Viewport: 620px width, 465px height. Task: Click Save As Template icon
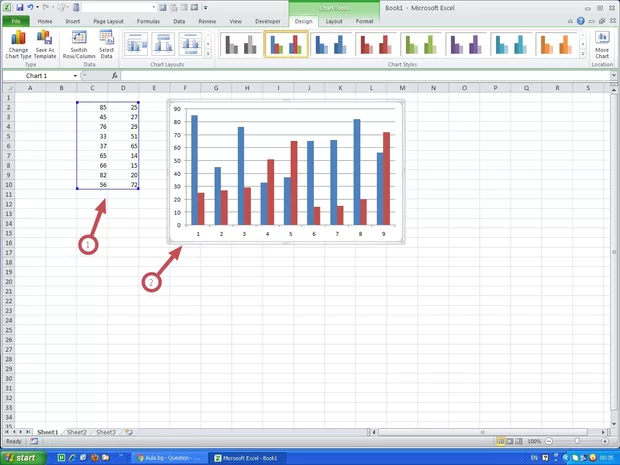coord(45,44)
